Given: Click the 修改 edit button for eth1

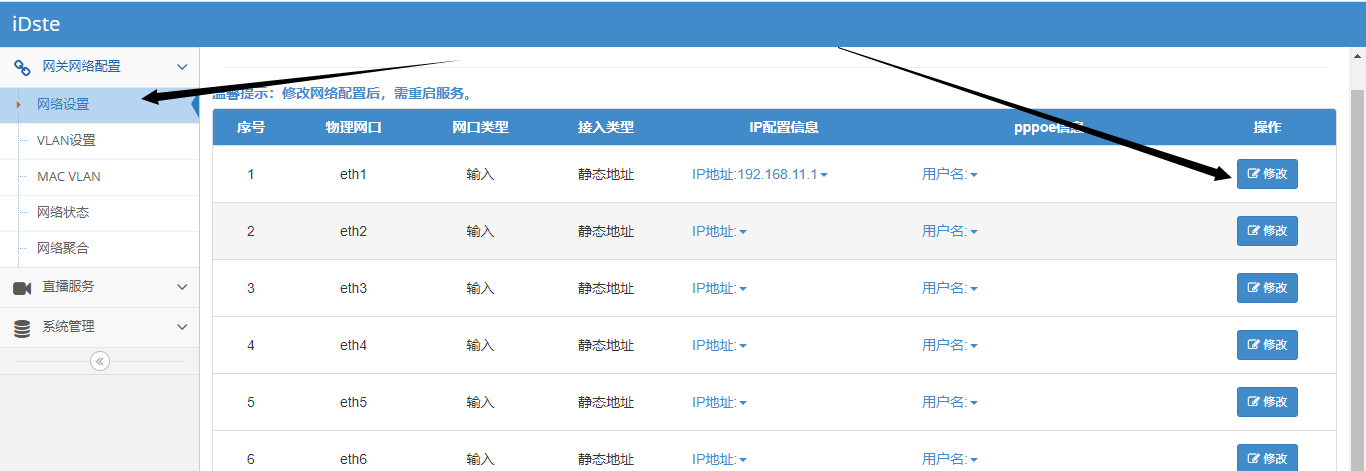Looking at the screenshot, I should pyautogui.click(x=1267, y=174).
